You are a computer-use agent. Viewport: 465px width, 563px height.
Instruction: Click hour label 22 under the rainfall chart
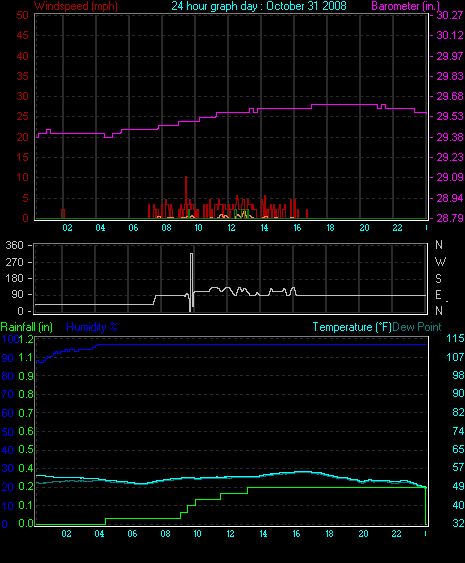click(x=396, y=534)
